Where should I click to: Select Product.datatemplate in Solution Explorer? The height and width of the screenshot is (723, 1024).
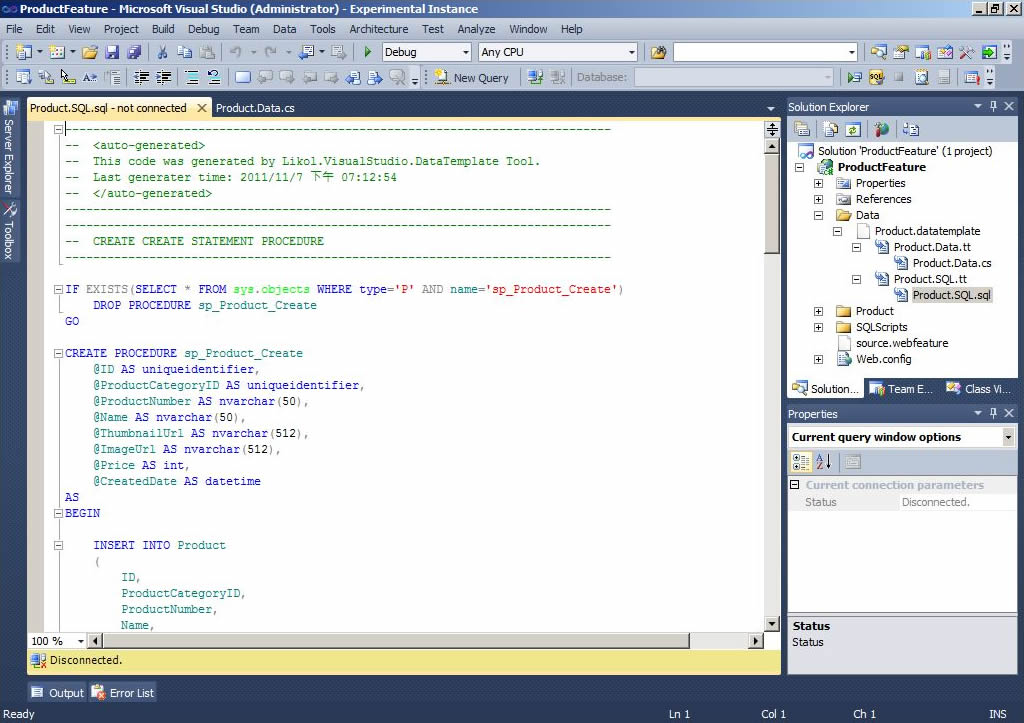[927, 231]
